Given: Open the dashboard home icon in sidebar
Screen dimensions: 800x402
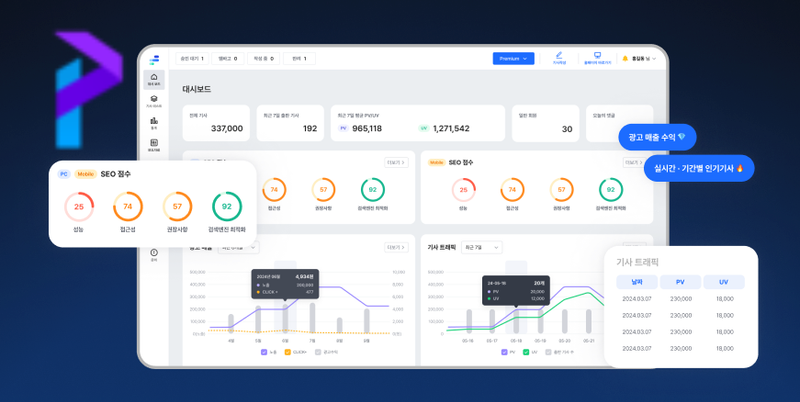Looking at the screenshot, I should [154, 78].
